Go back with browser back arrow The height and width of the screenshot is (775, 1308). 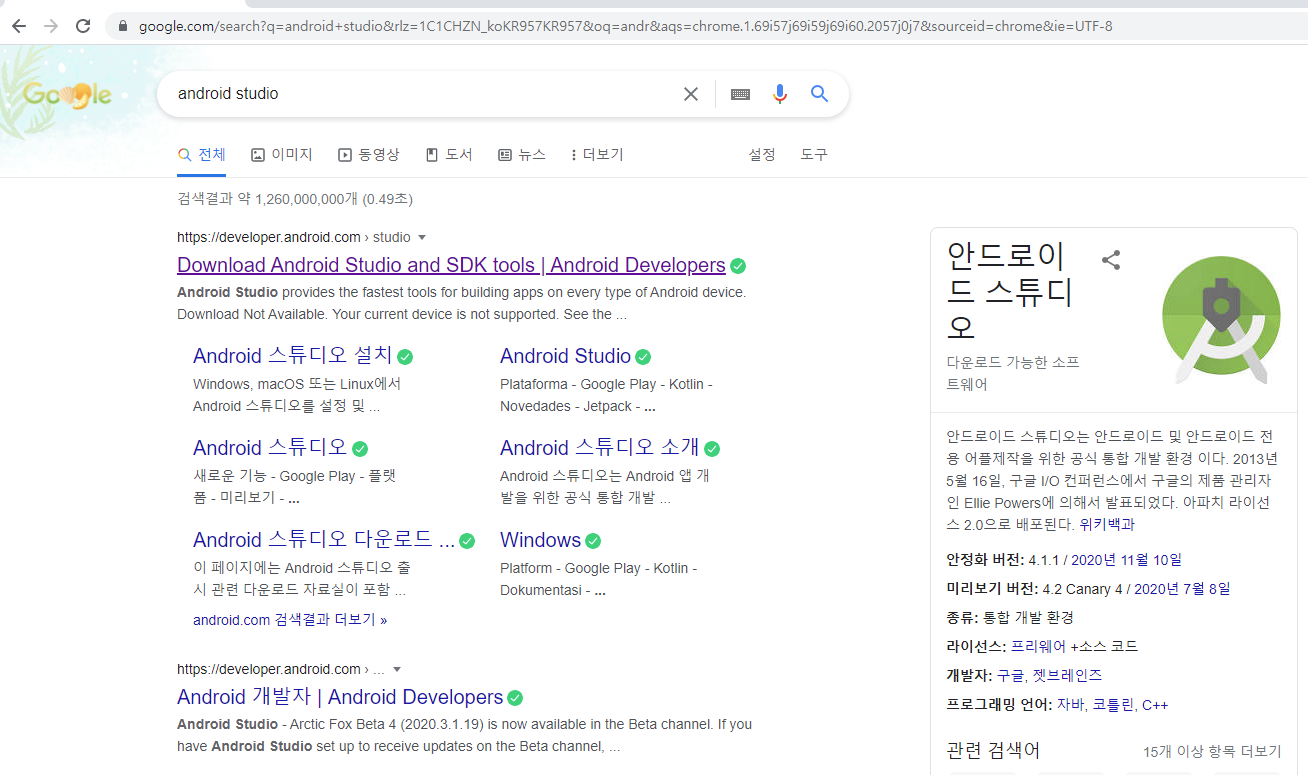click(19, 26)
